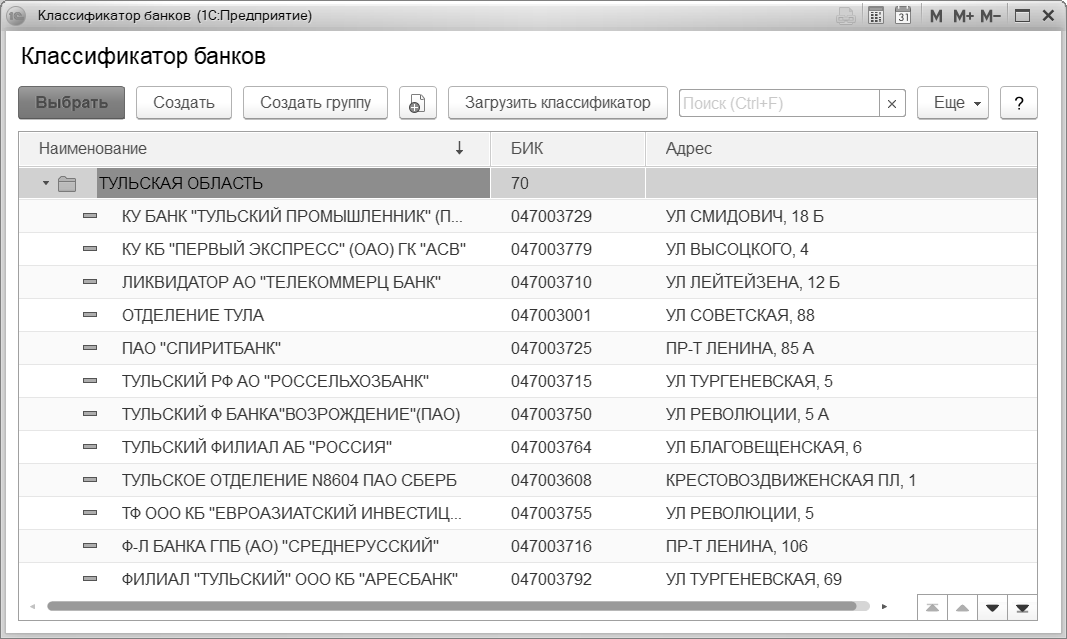Jump to last row arrow button
The image size is (1067, 639).
click(1022, 608)
